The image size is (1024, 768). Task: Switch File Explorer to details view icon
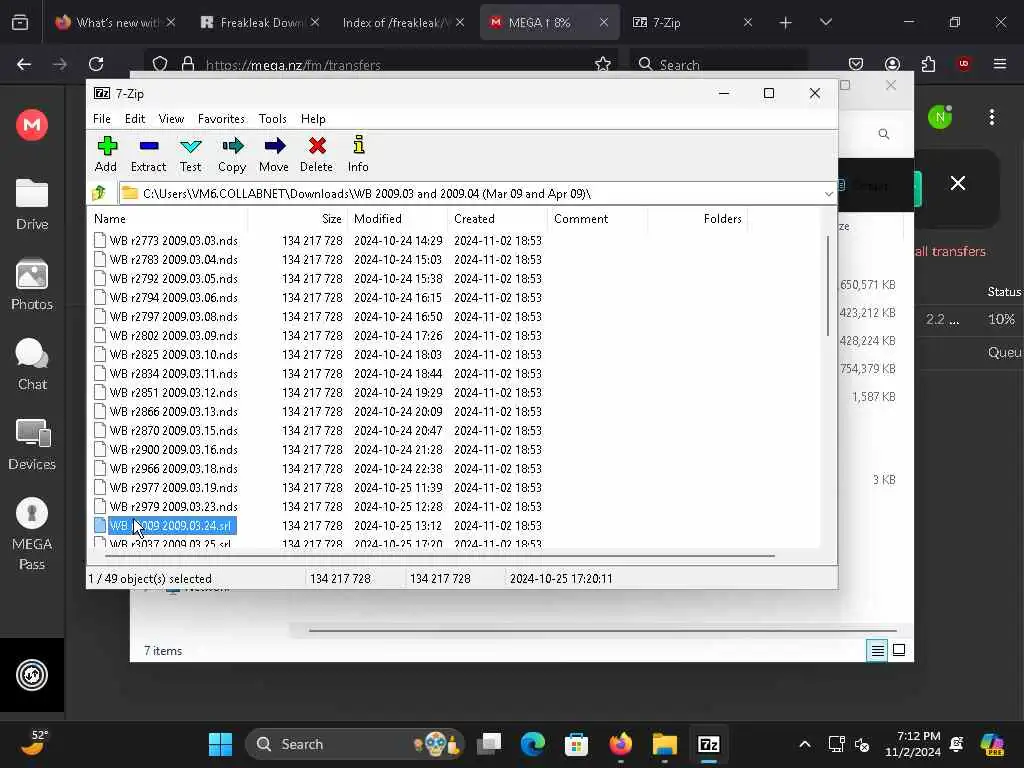(877, 650)
